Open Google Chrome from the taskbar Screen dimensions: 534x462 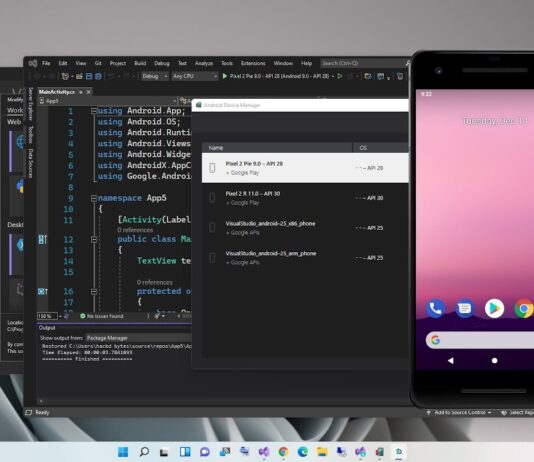tap(283, 452)
